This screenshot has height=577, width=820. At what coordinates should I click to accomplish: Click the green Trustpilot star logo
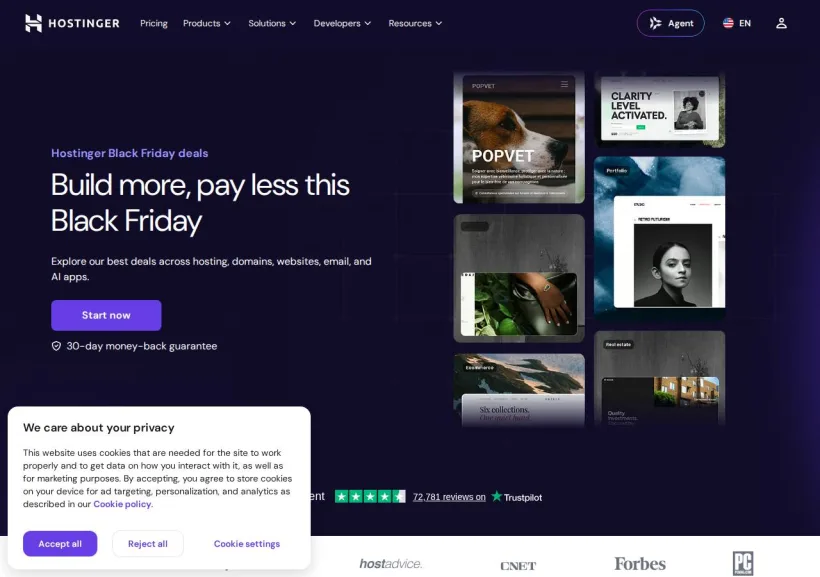click(x=496, y=496)
